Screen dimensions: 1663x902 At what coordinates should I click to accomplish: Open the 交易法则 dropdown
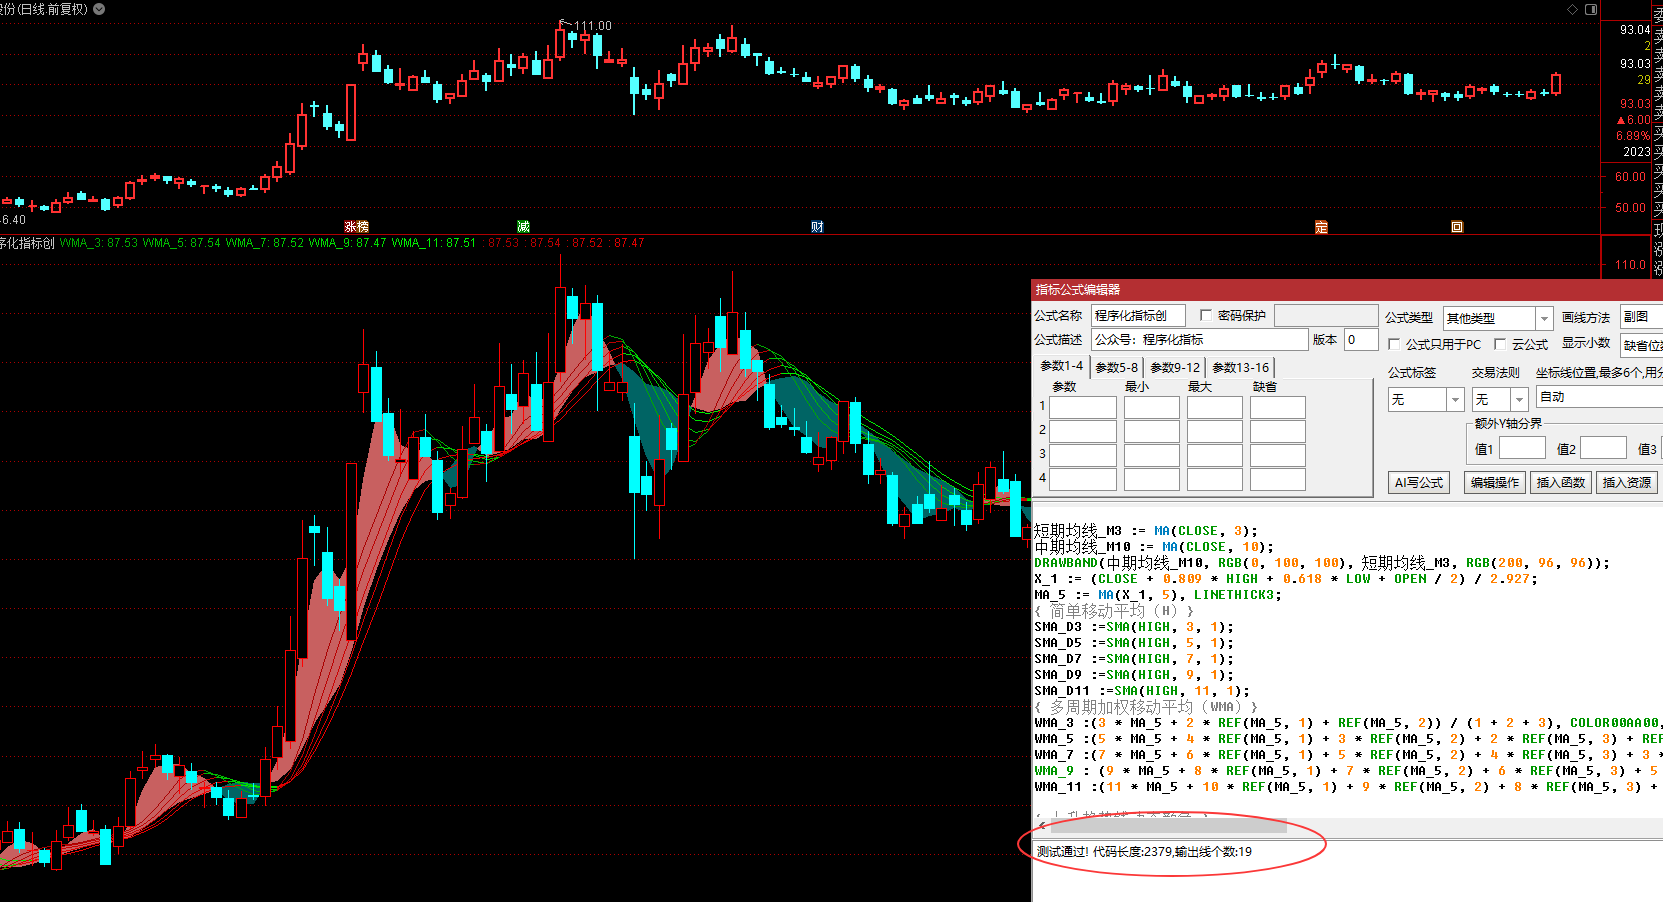tap(1519, 399)
